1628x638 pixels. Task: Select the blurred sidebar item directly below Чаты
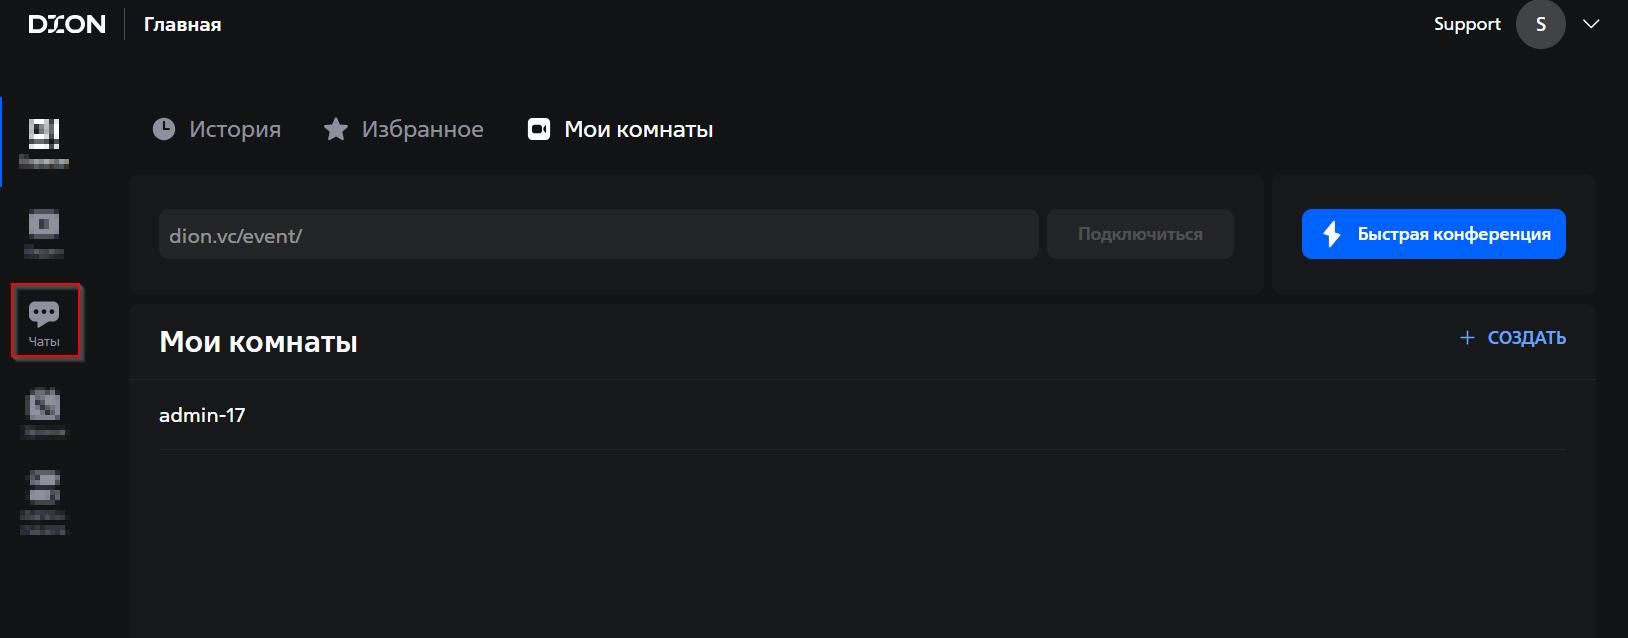tap(44, 413)
